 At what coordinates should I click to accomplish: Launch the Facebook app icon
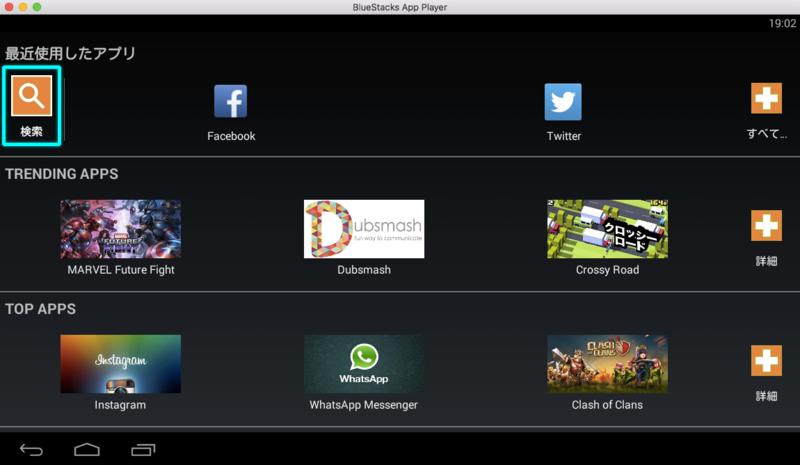coord(231,102)
